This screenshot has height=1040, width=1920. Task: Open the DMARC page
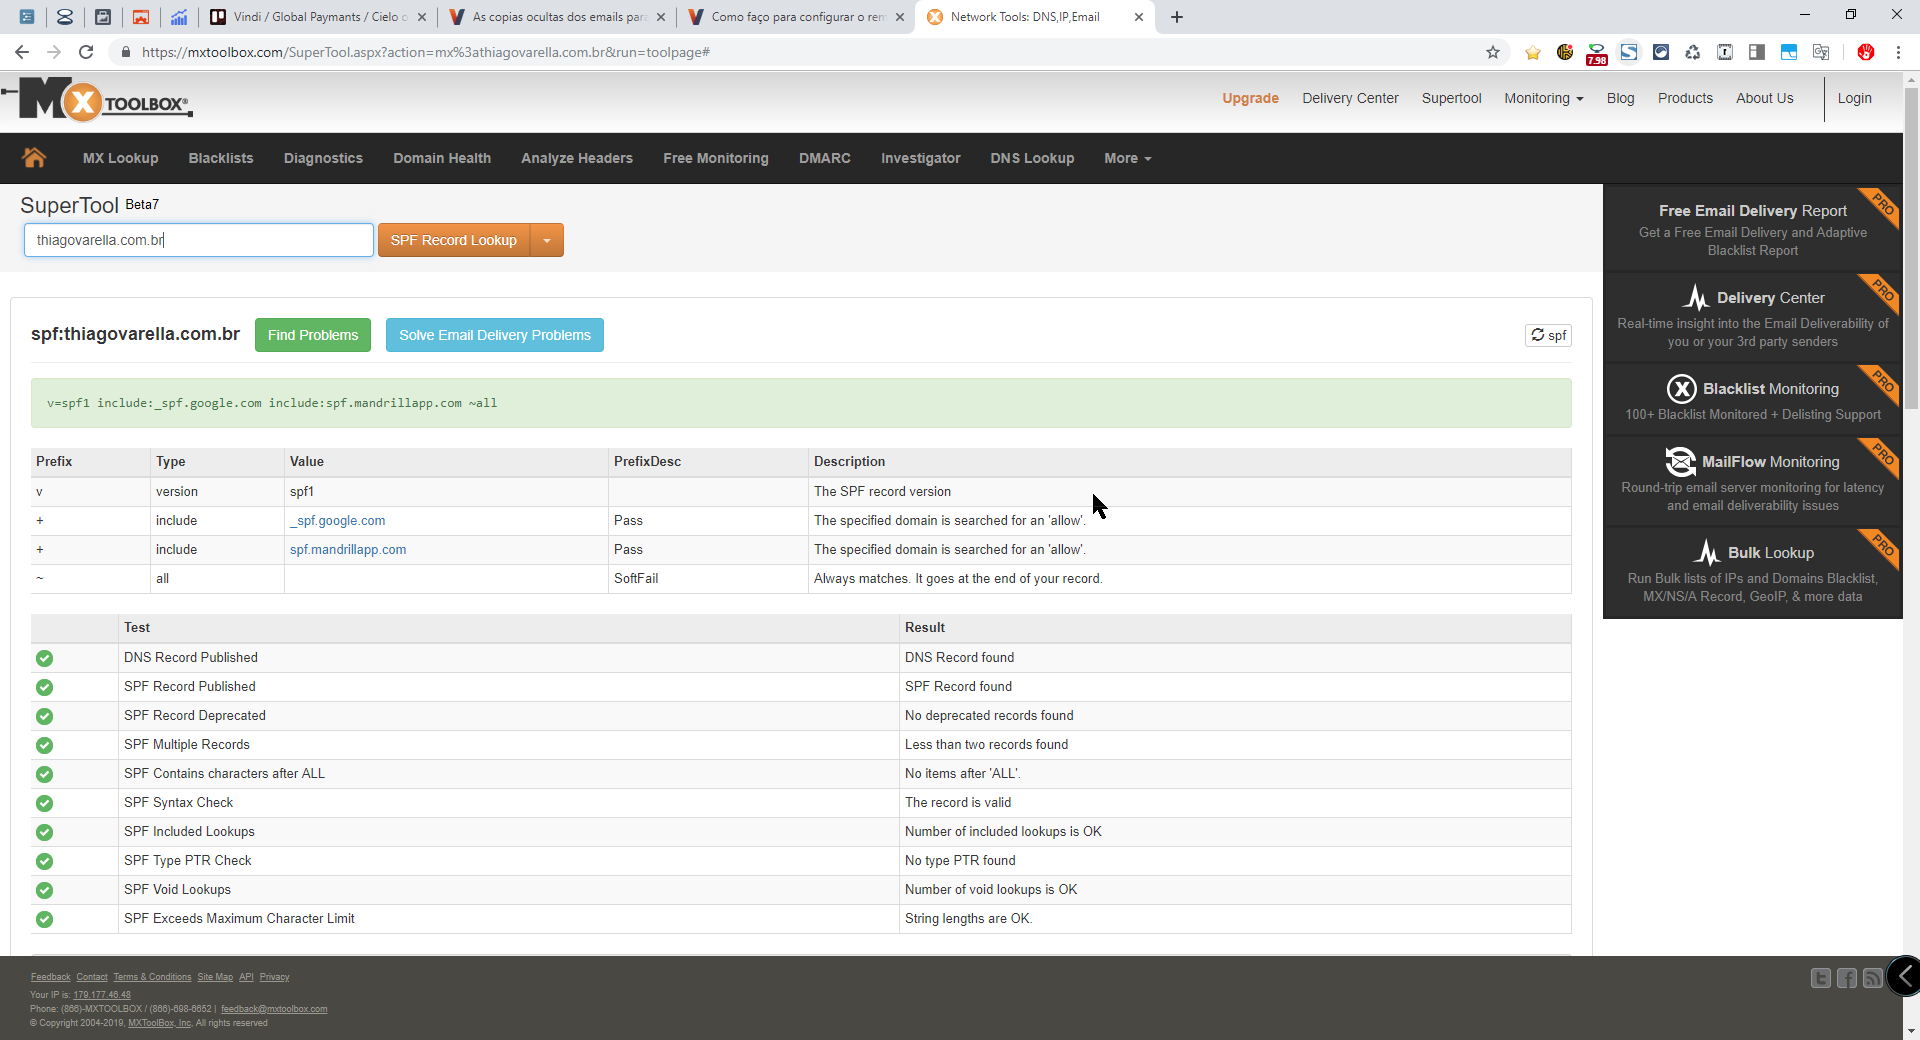click(825, 158)
